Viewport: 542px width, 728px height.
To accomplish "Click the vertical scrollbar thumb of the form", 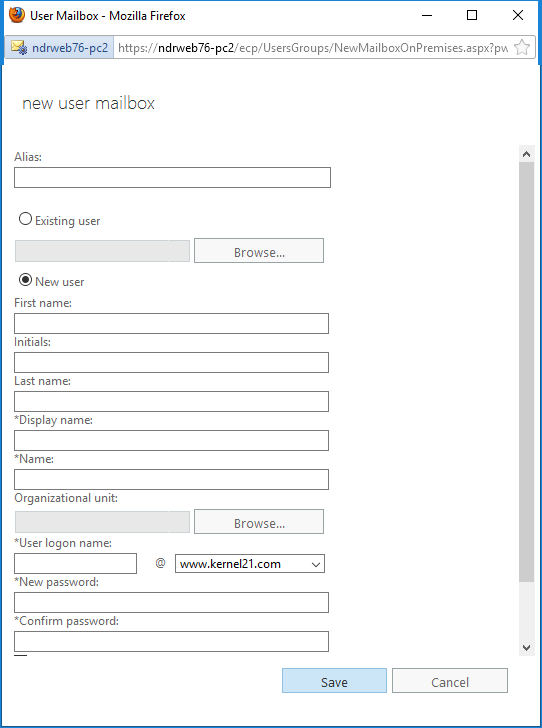I will click(526, 371).
